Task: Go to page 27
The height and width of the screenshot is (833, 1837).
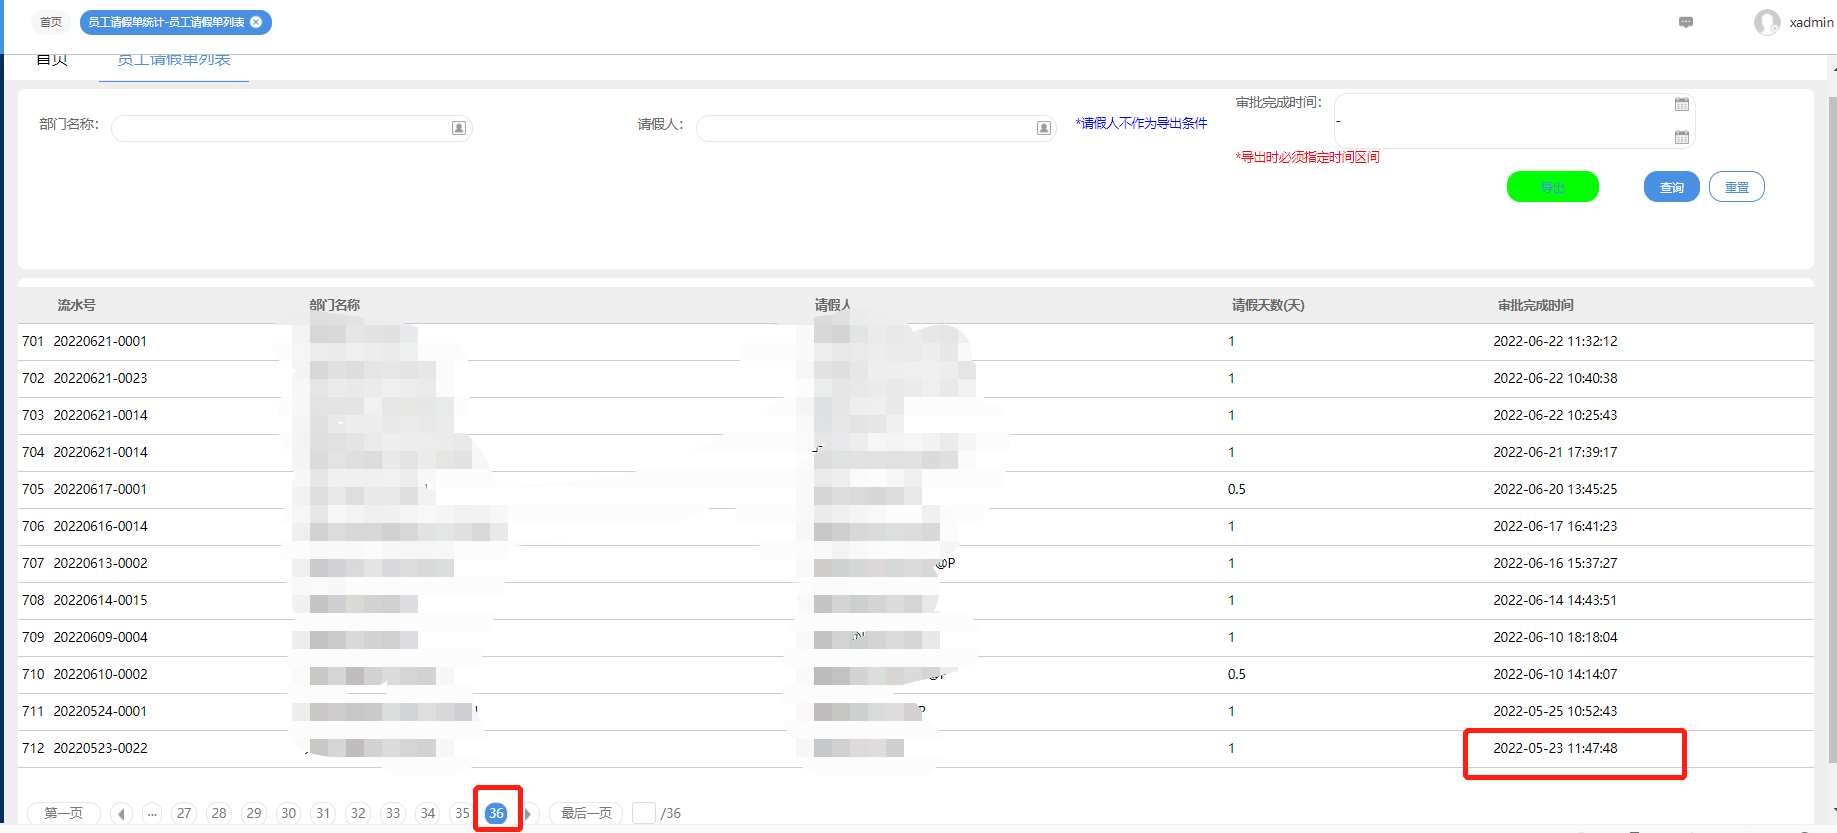Action: [184, 813]
